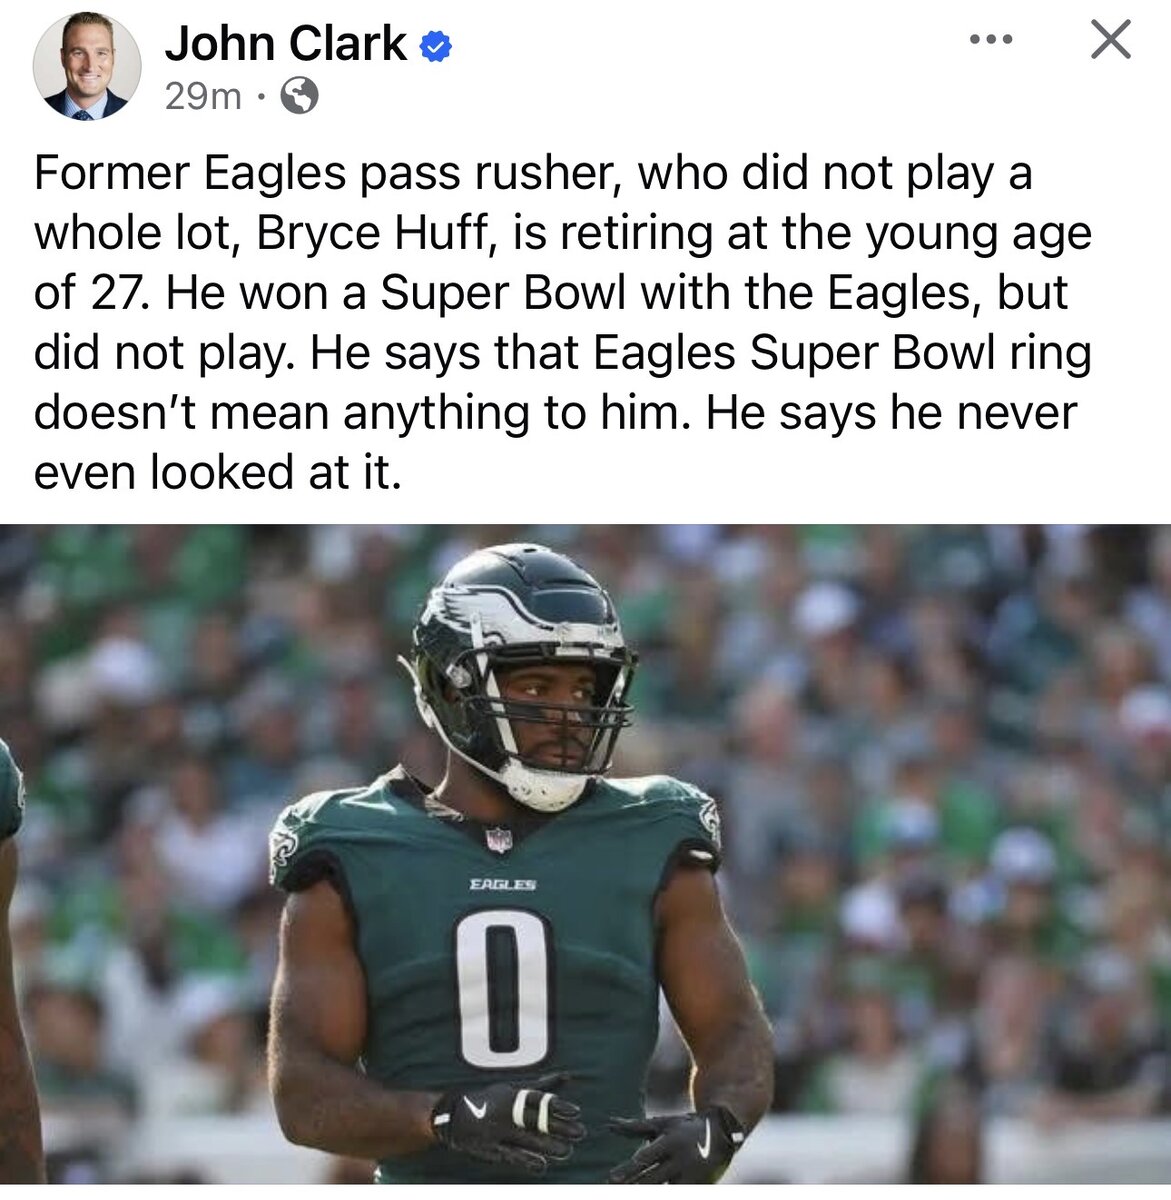Viewport: 1171px width, 1200px height.
Task: Close the post with the X icon
Action: click(1110, 40)
